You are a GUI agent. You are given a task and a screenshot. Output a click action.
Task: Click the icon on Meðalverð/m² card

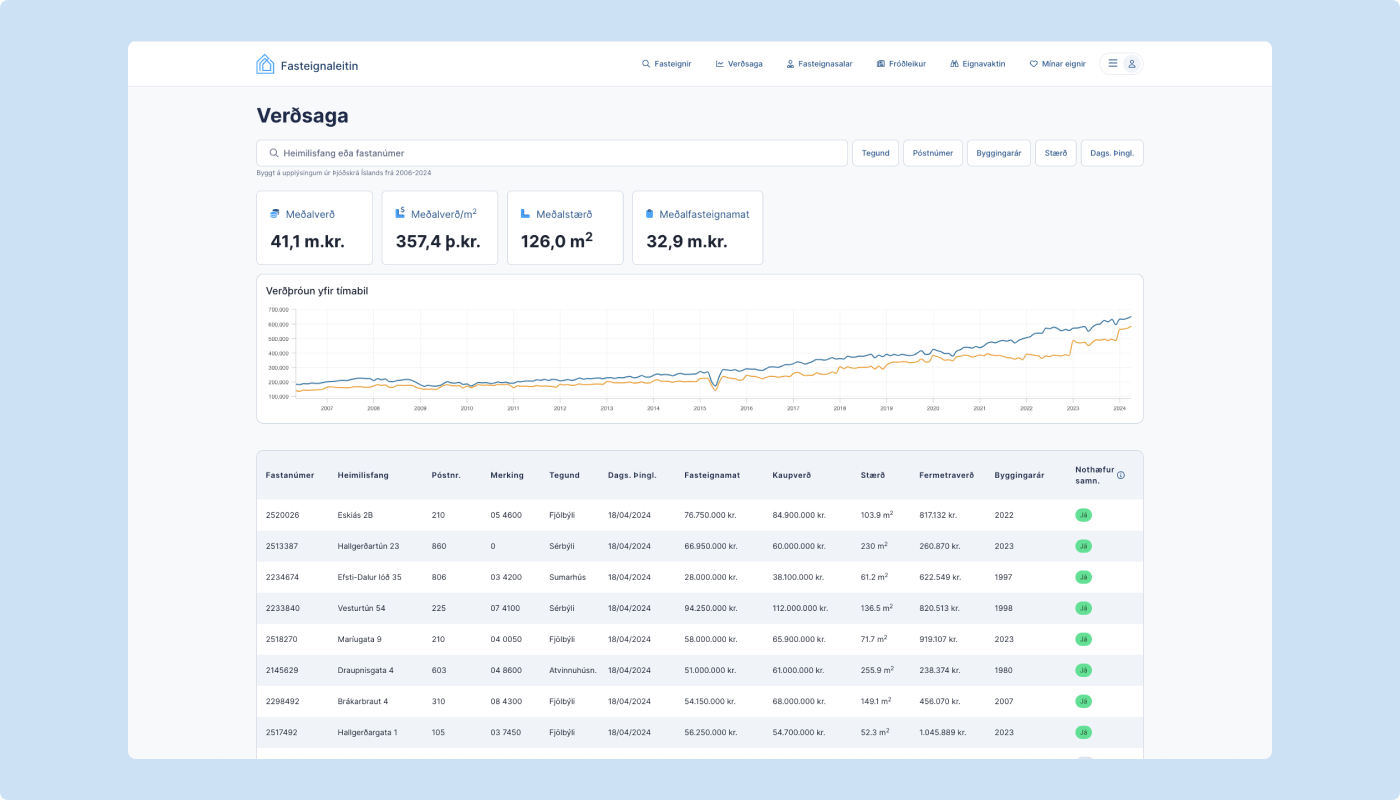400,213
